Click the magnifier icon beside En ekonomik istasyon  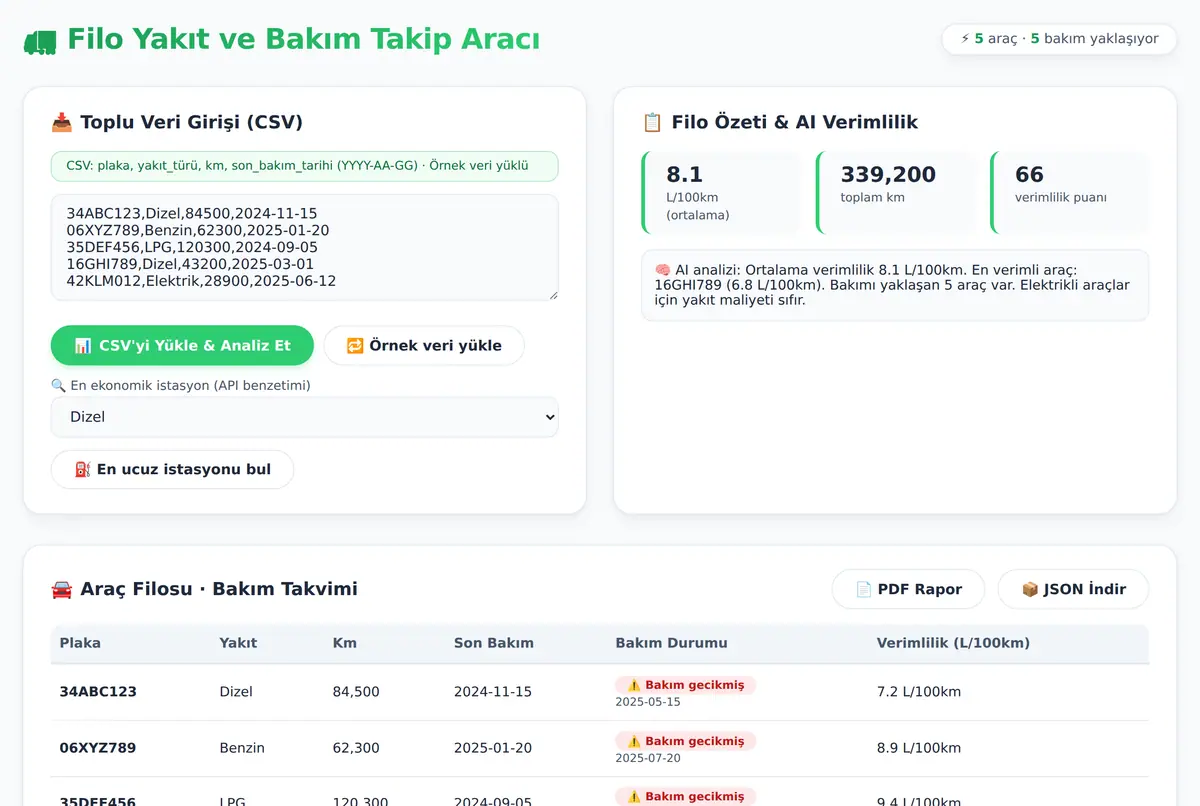tap(58, 385)
